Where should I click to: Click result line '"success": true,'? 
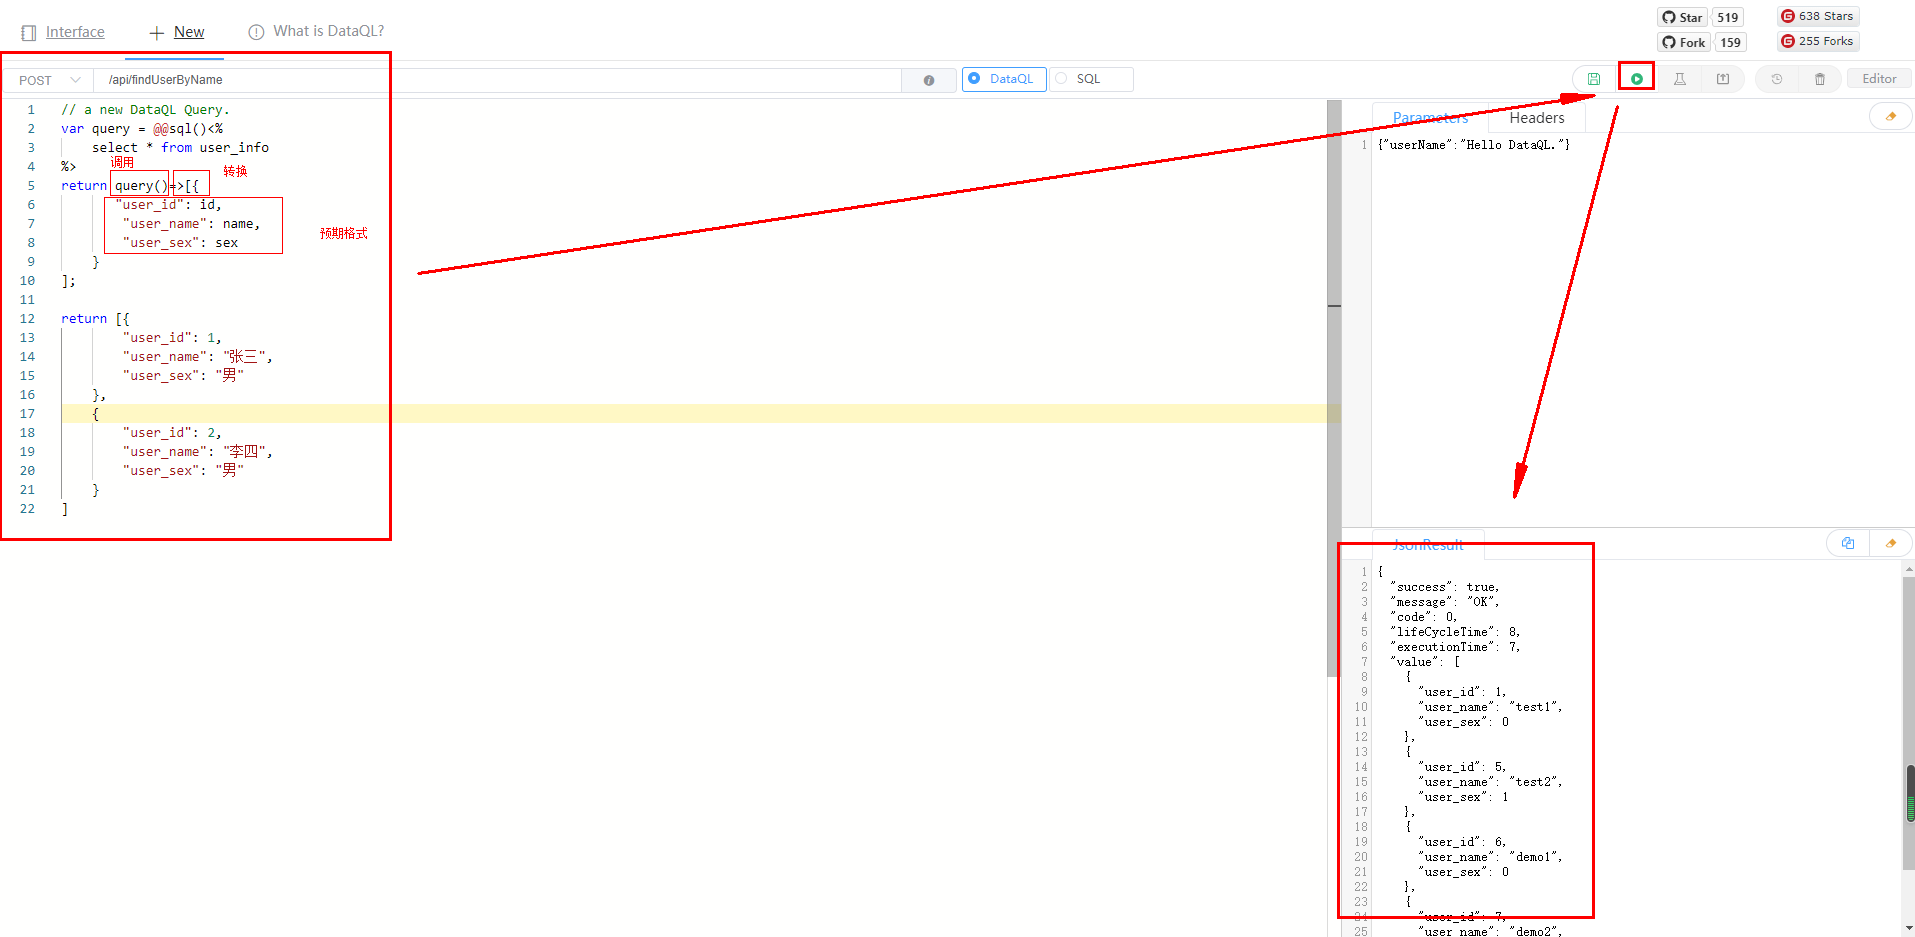coord(1445,587)
